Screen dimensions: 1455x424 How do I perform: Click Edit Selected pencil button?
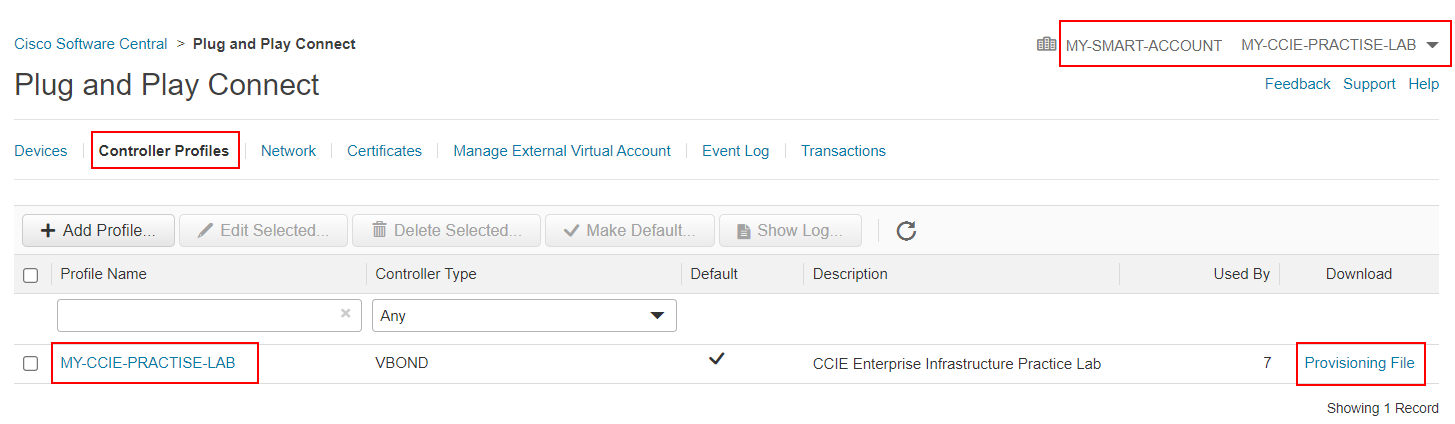(x=263, y=231)
